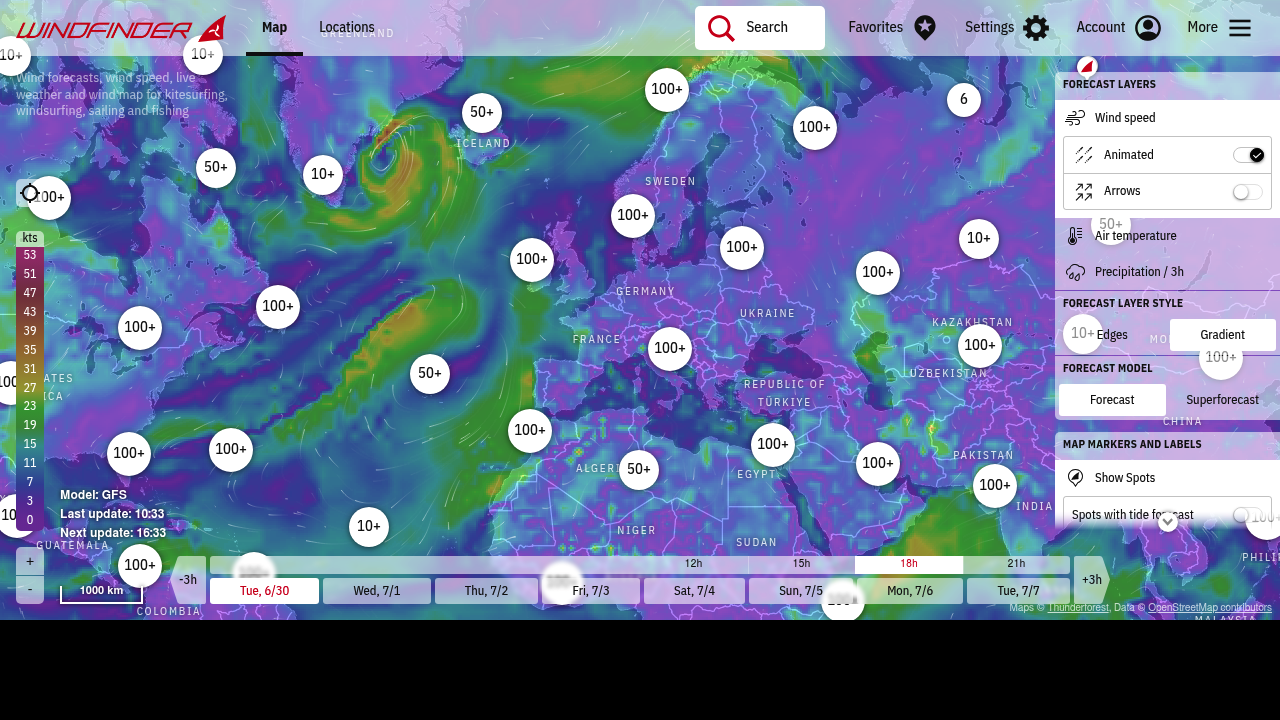Zoom in with the plus button
The height and width of the screenshot is (720, 1280).
[30, 561]
